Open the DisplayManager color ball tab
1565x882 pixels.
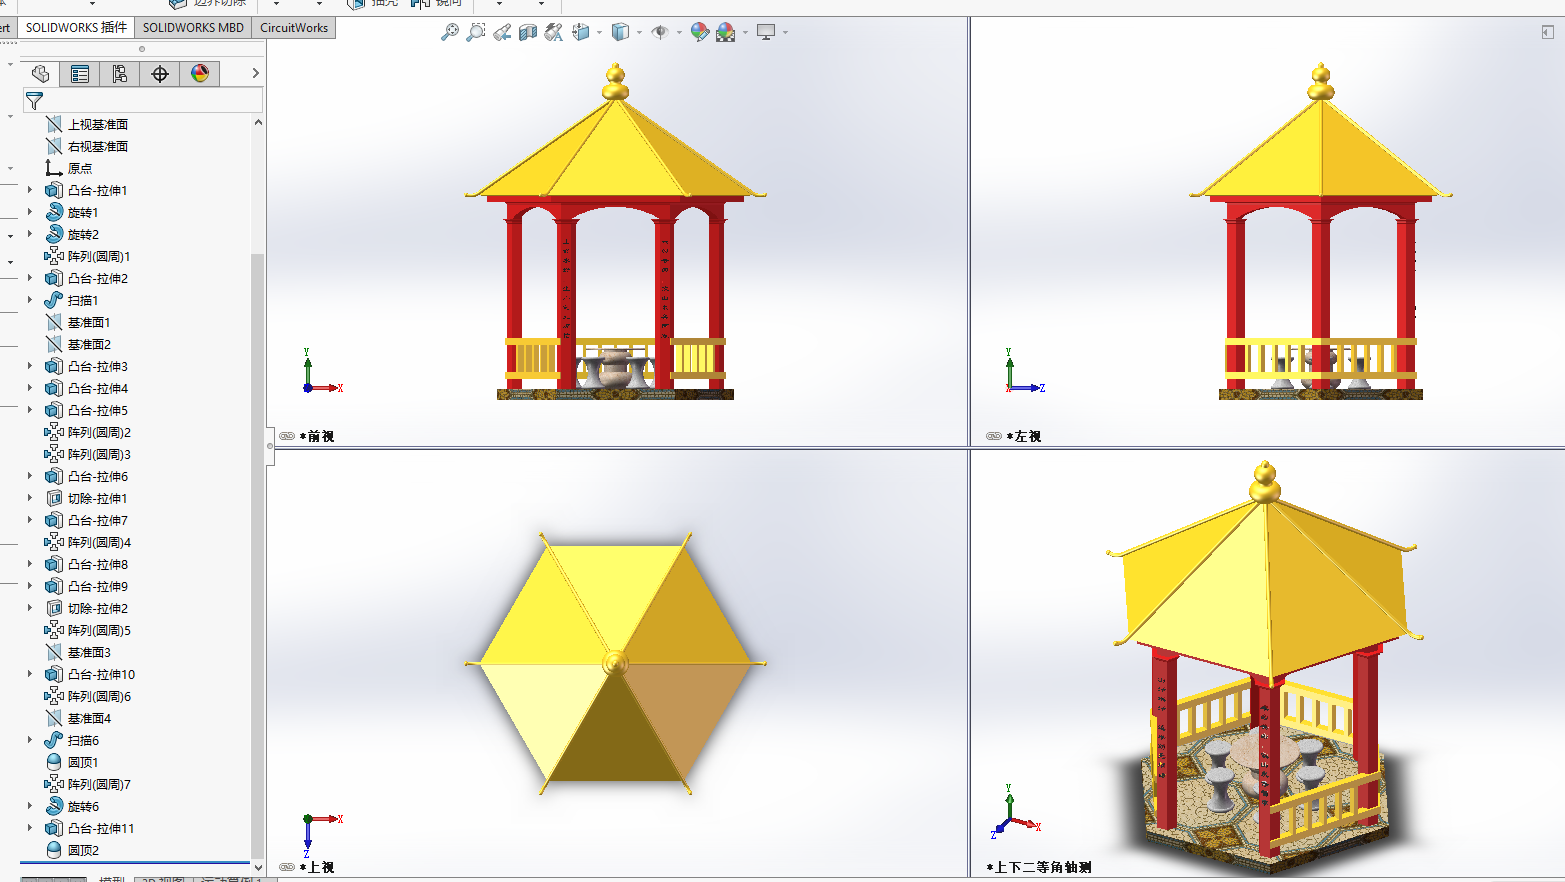click(x=200, y=74)
